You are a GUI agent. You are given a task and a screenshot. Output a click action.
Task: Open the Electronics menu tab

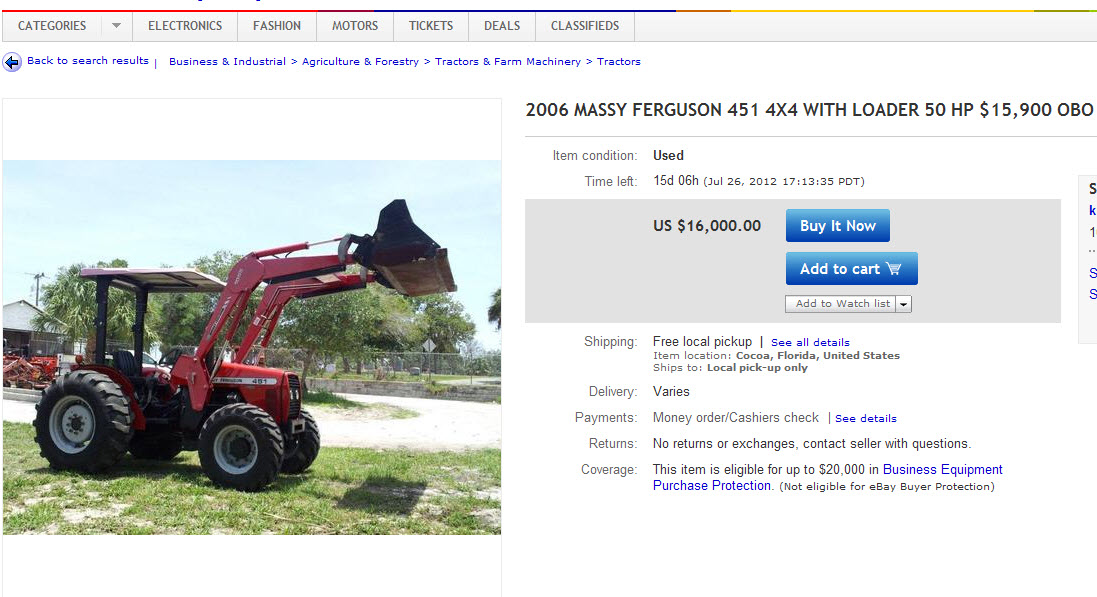[x=185, y=26]
